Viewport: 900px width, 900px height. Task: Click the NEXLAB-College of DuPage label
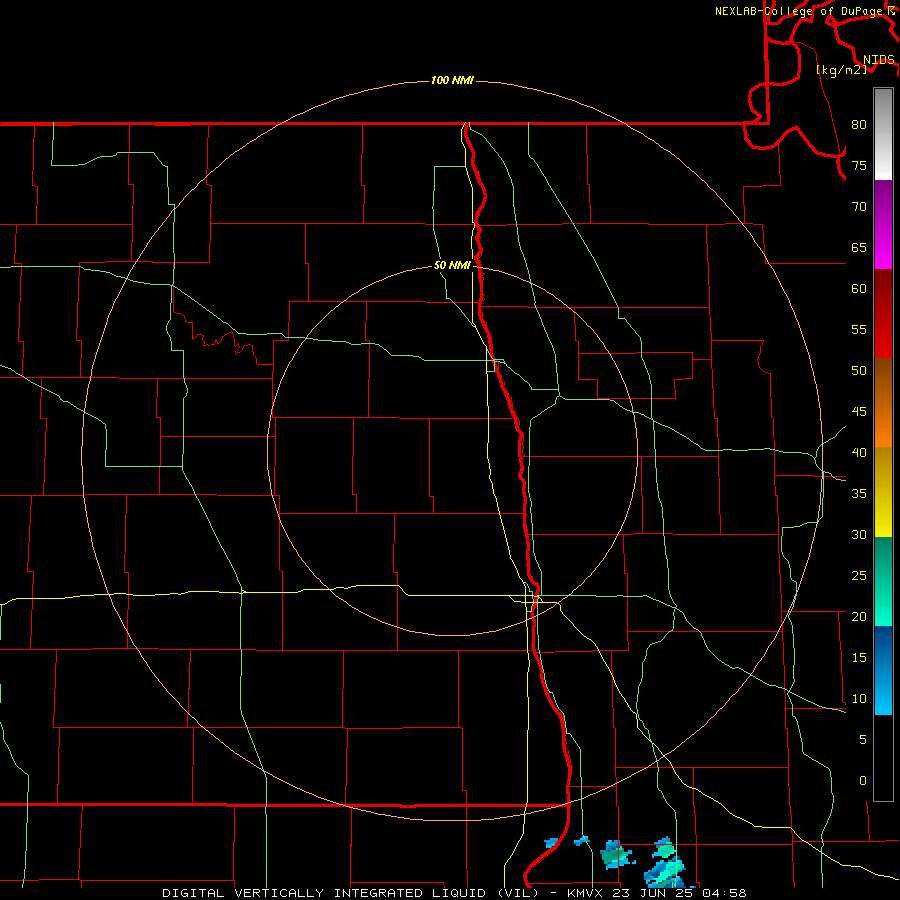click(805, 11)
